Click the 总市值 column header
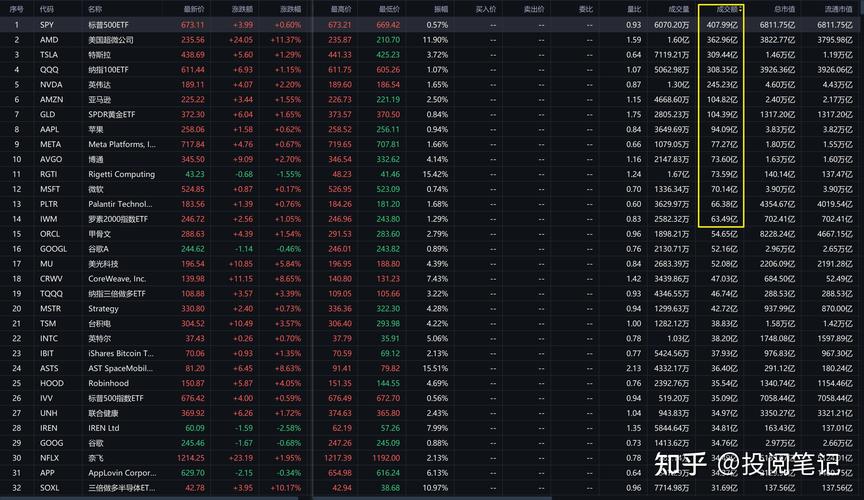The image size is (864, 500). (783, 9)
